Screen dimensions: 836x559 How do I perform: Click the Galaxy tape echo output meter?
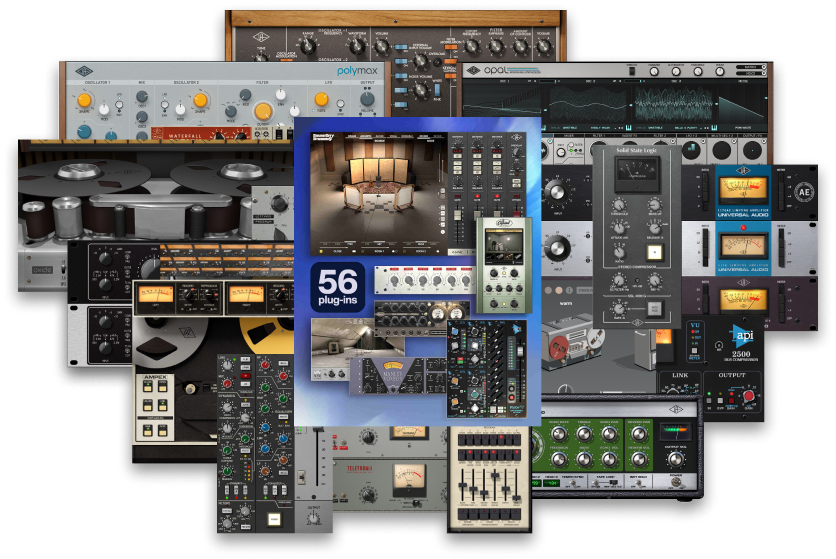[x=675, y=431]
